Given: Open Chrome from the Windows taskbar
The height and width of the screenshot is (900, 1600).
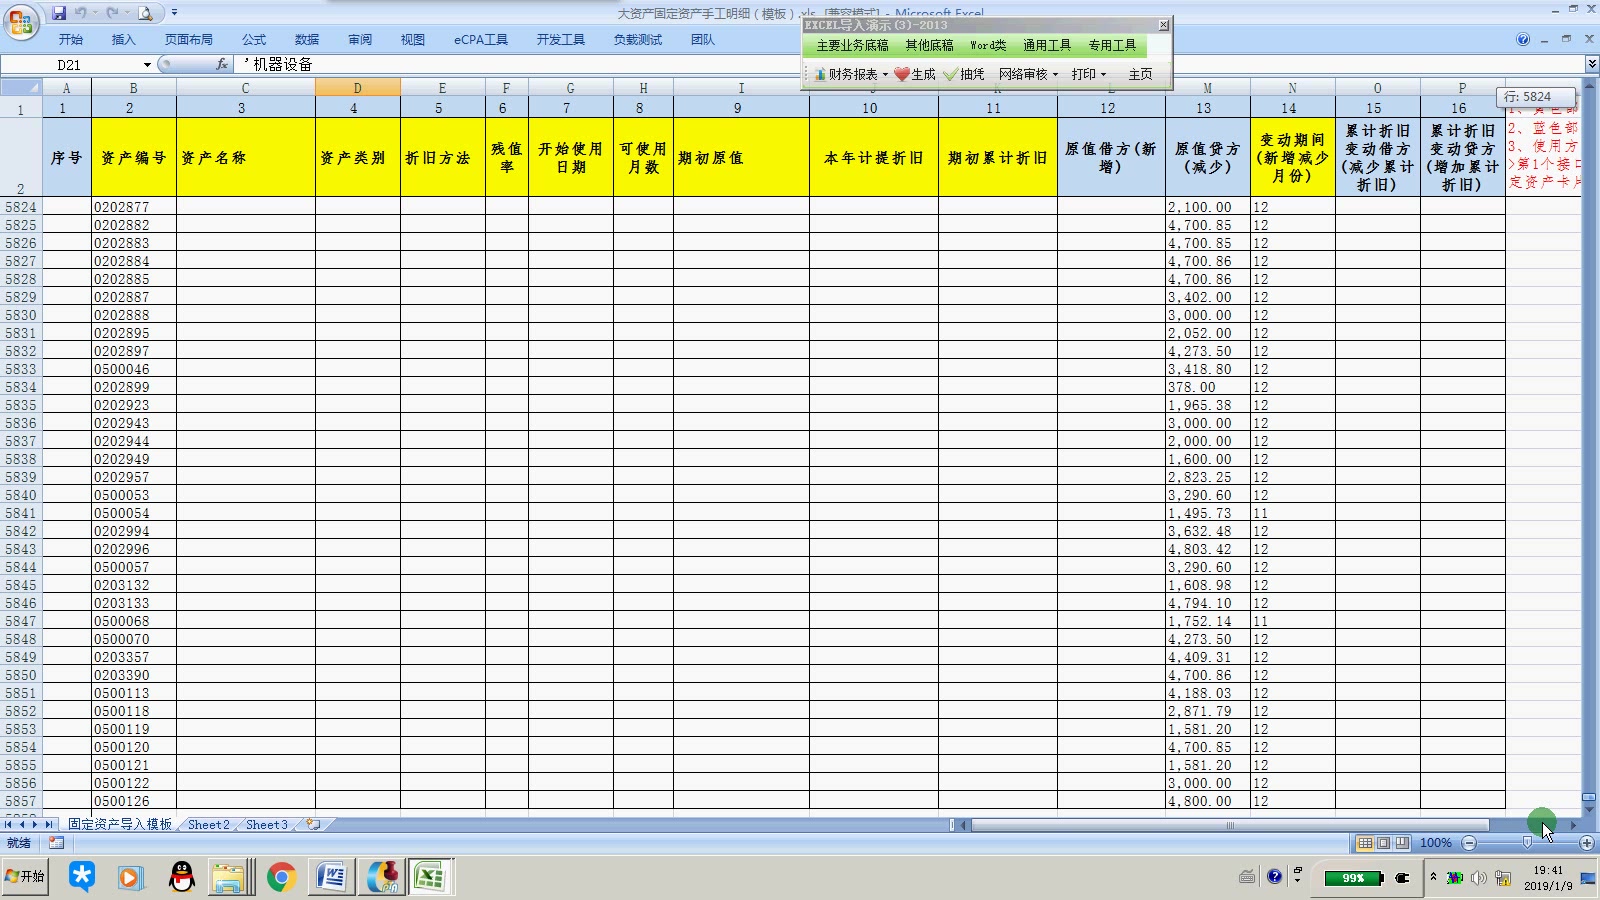Looking at the screenshot, I should click(x=281, y=877).
